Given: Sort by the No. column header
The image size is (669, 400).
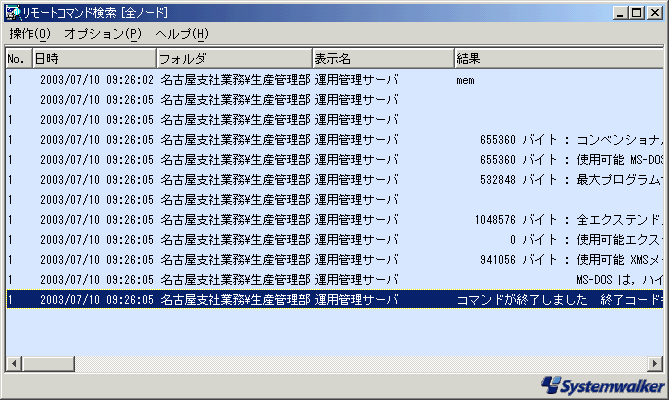Looking at the screenshot, I should pos(19,58).
